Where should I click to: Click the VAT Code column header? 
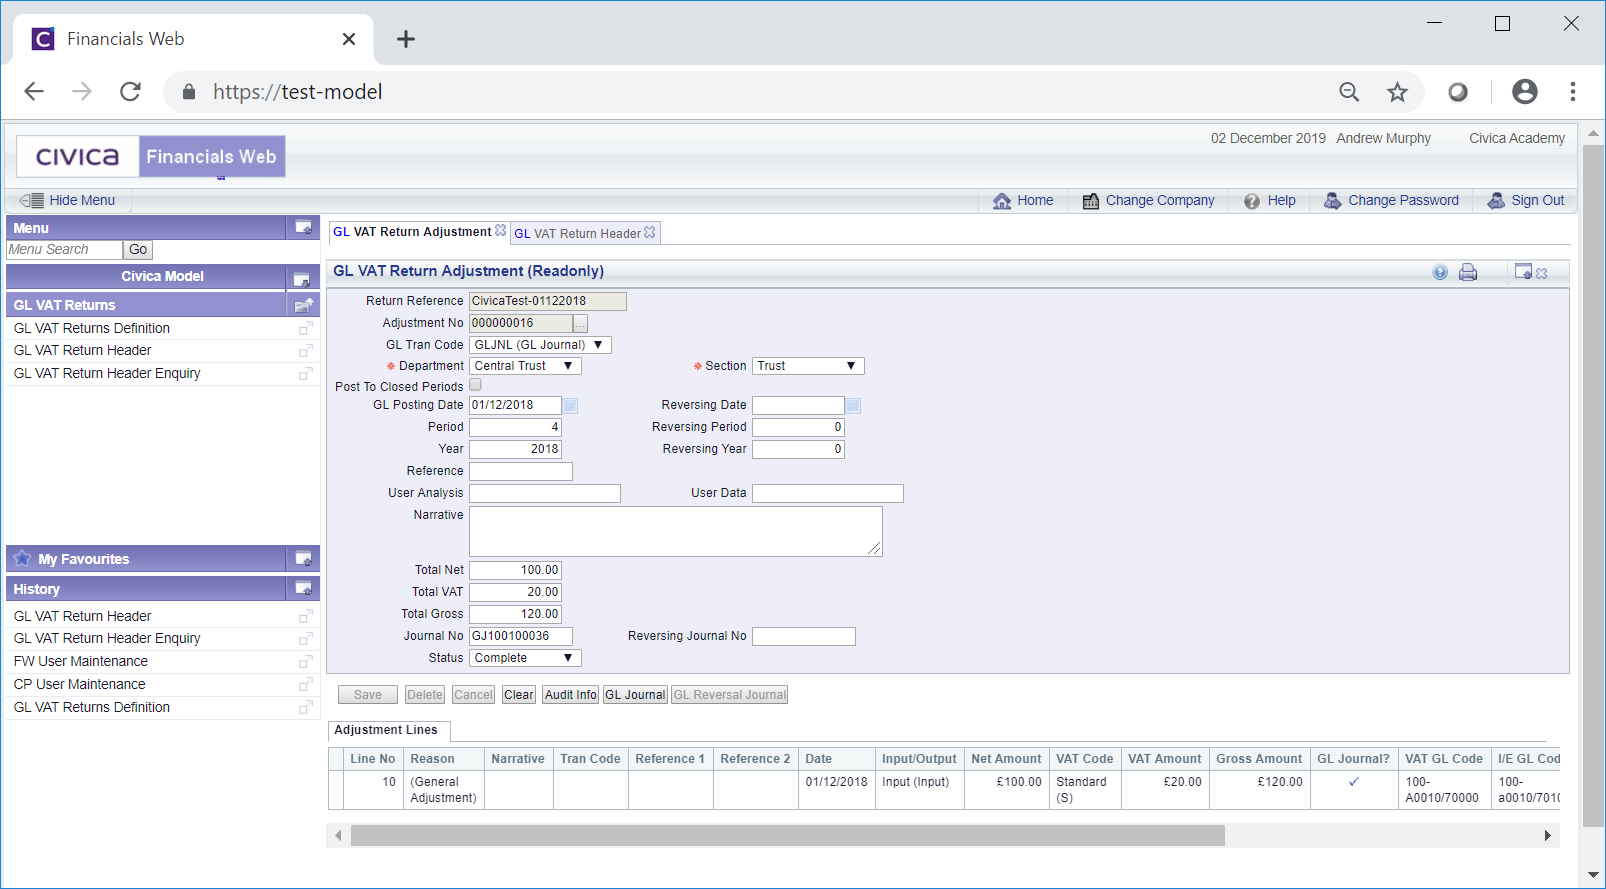click(x=1085, y=759)
